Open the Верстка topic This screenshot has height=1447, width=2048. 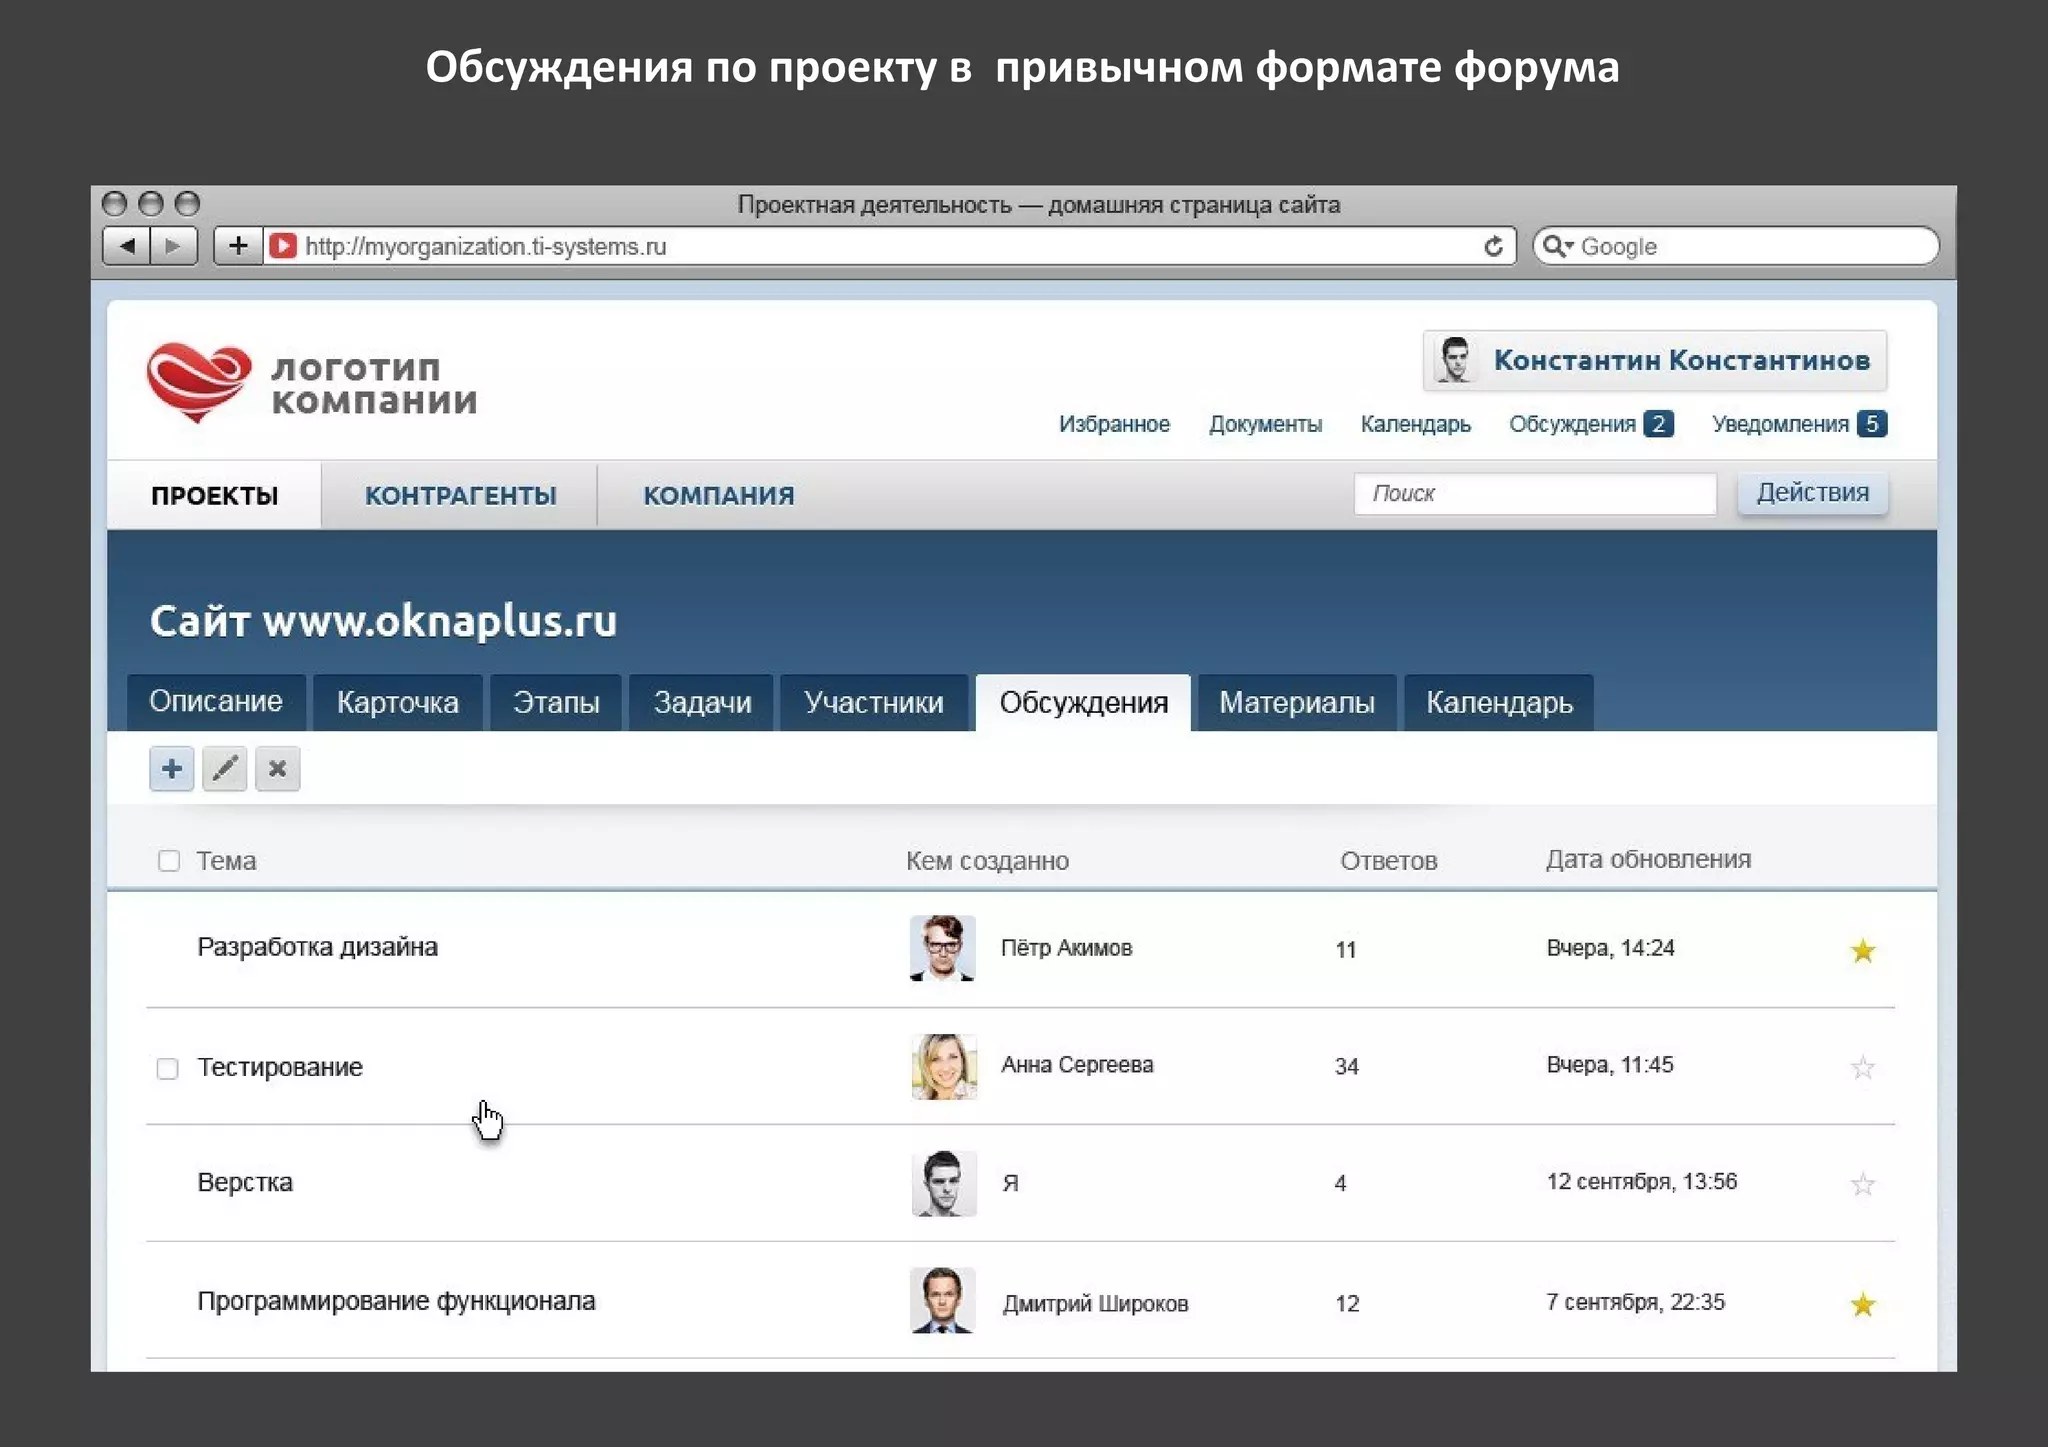tap(245, 1183)
